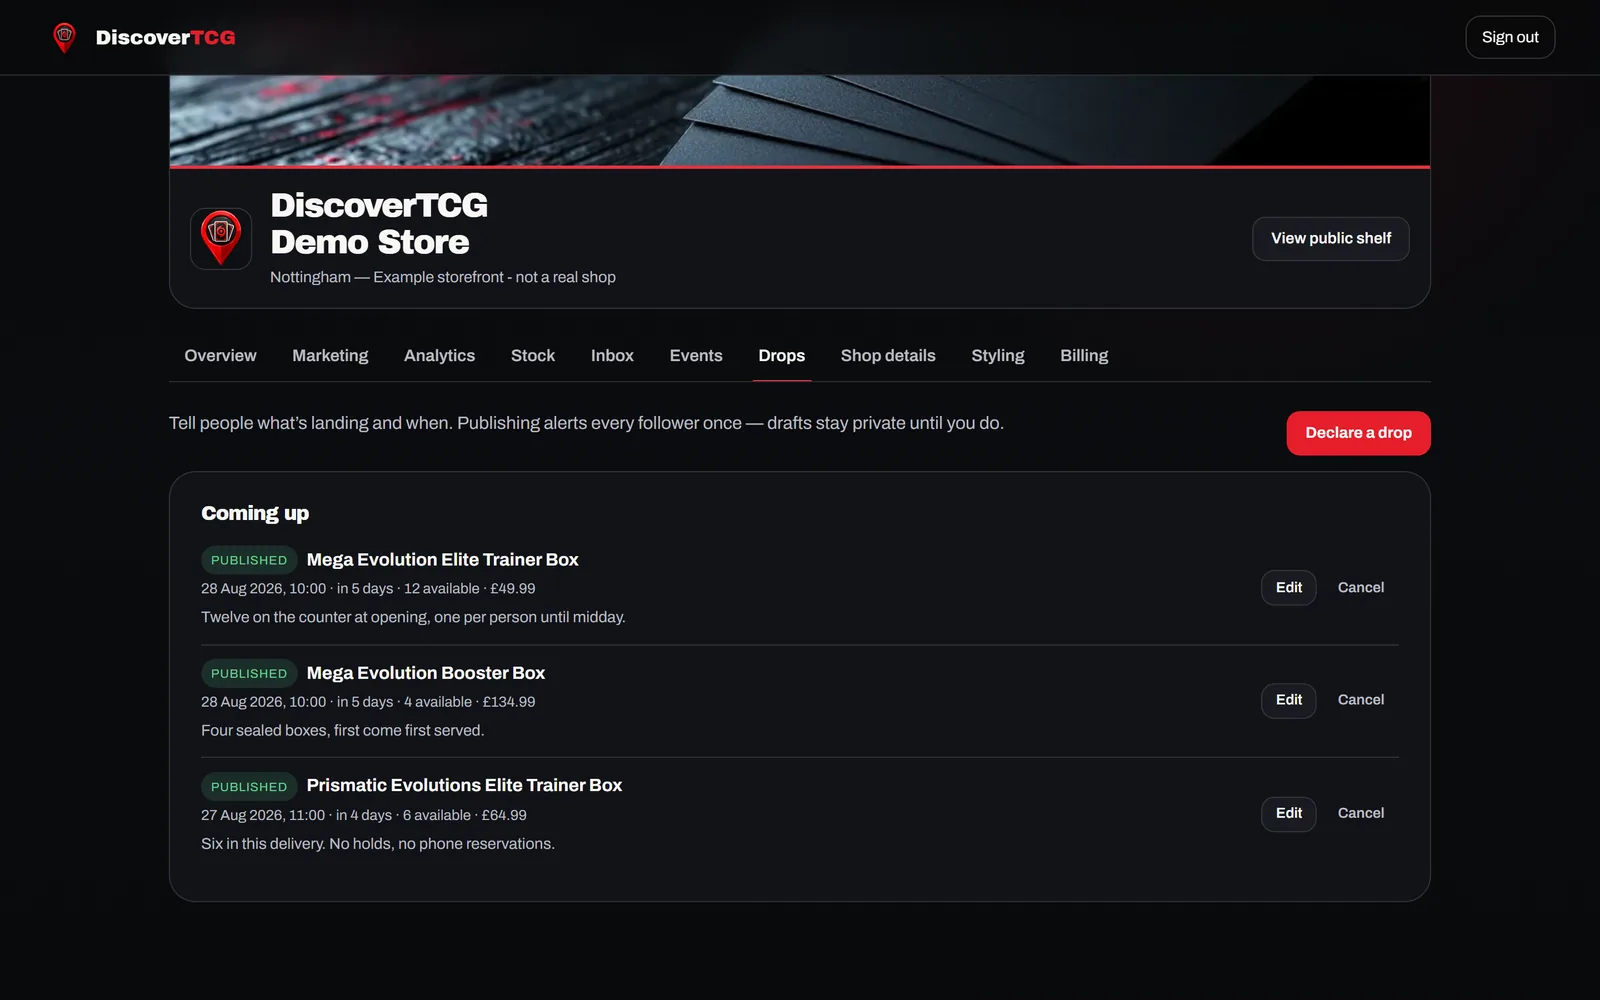Sign out of the account
The height and width of the screenshot is (1000, 1600).
point(1510,37)
